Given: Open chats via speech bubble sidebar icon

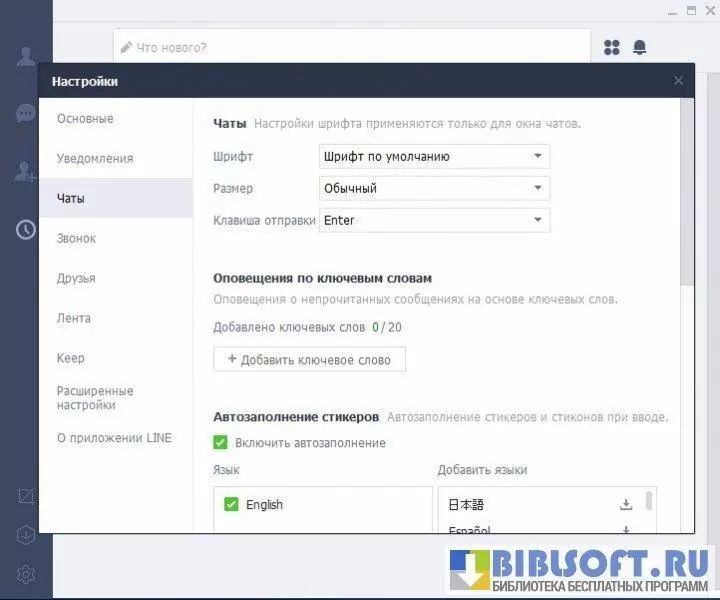Looking at the screenshot, I should 26,114.
